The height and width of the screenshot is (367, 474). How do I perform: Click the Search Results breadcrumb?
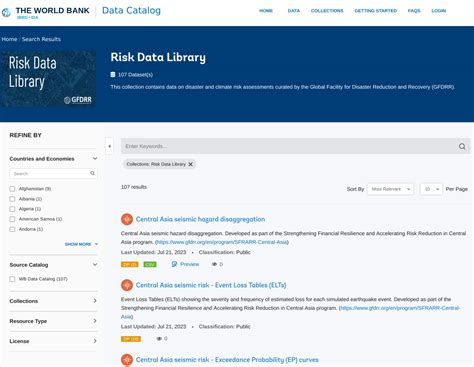point(41,39)
